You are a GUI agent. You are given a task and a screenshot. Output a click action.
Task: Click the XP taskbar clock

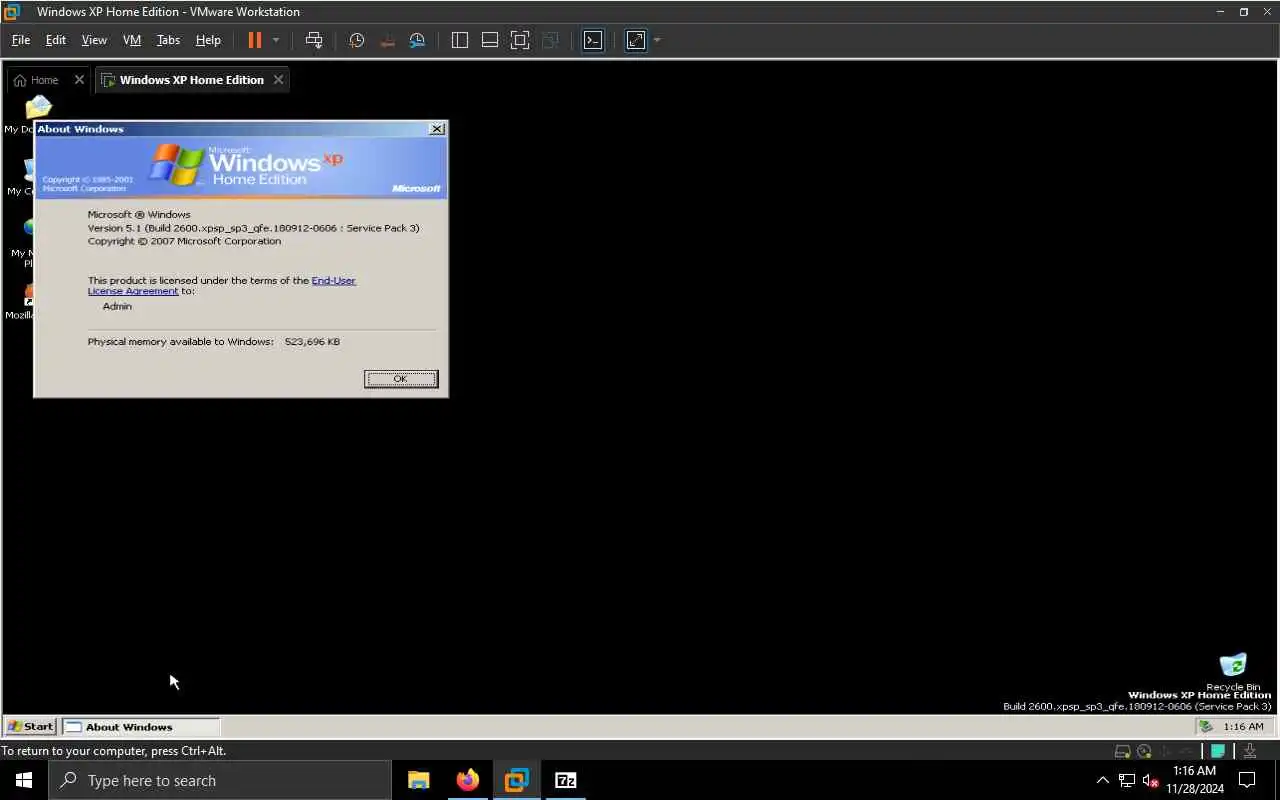(1243, 727)
